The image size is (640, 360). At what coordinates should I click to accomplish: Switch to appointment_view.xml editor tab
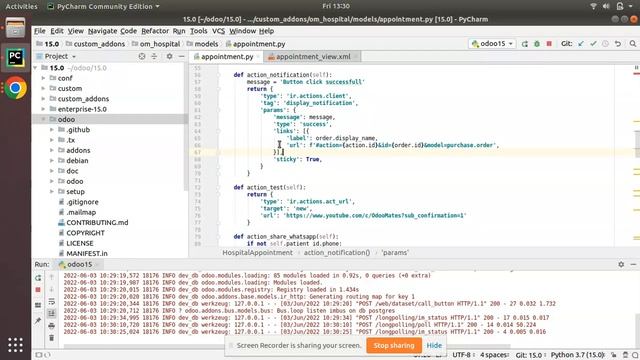313,57
